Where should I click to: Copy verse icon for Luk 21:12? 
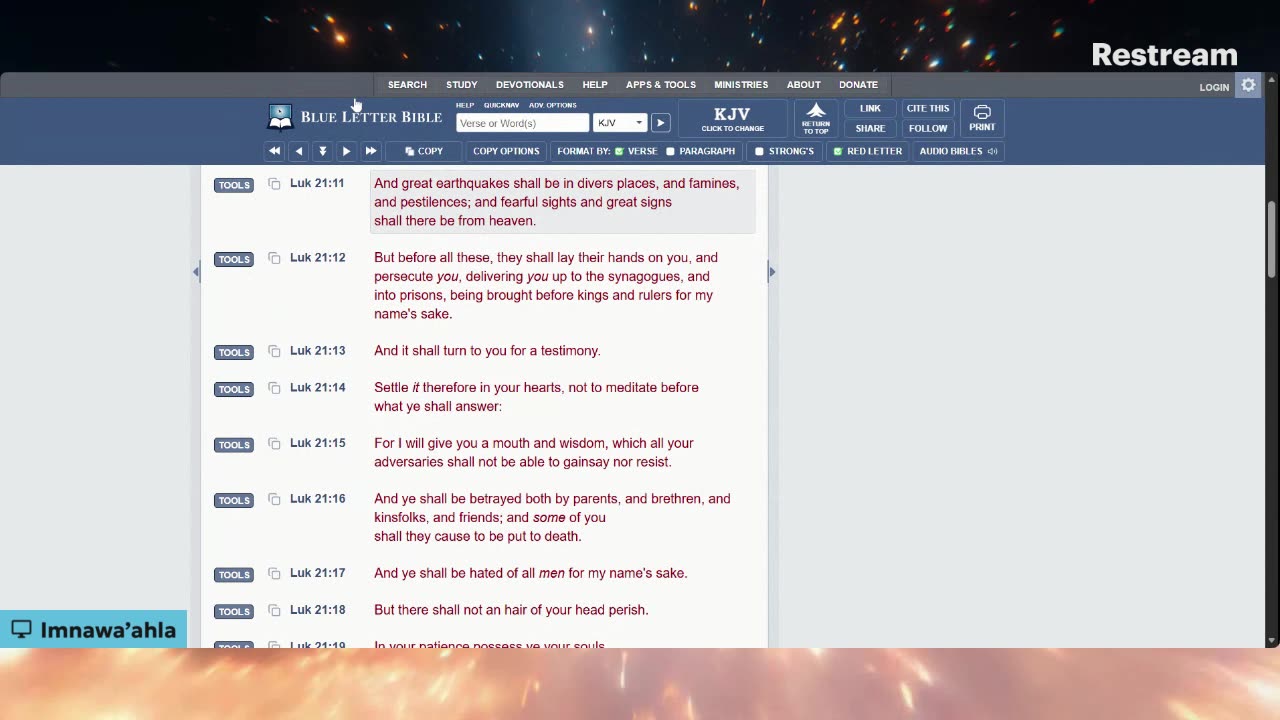click(x=274, y=259)
